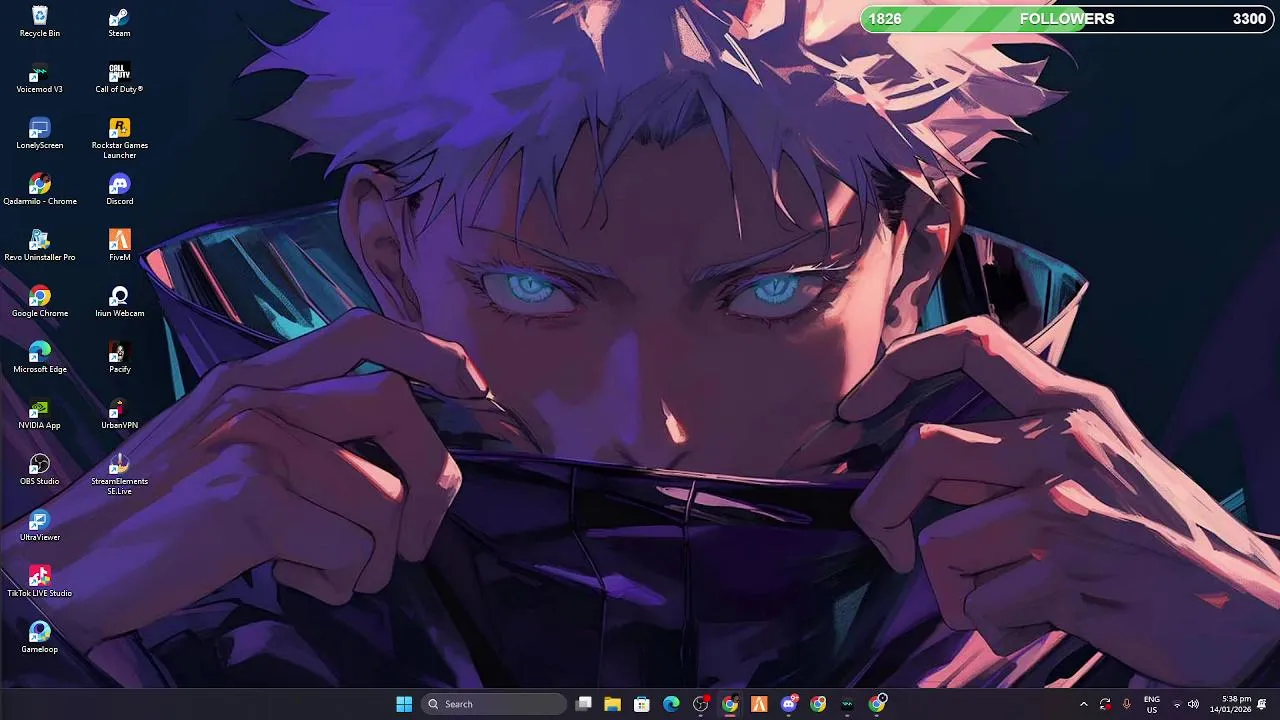
Task: Open the clock showing 5:38 pm
Action: pyautogui.click(x=1230, y=704)
